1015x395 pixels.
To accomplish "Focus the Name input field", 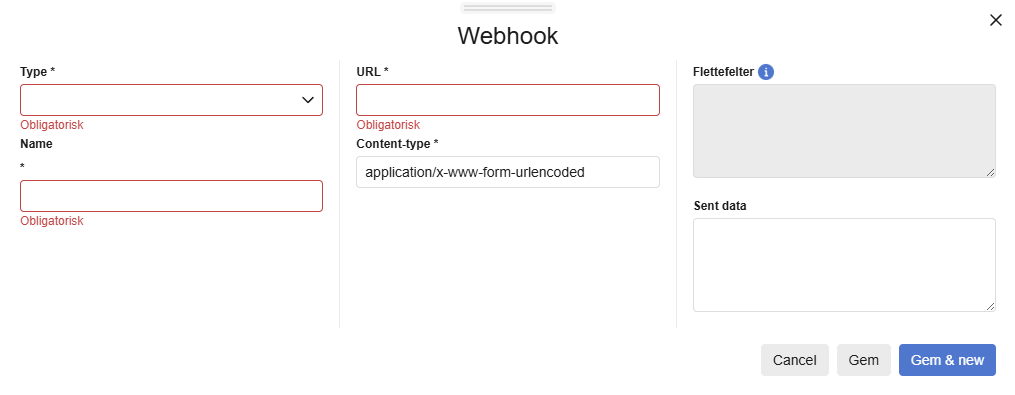I will [172, 196].
